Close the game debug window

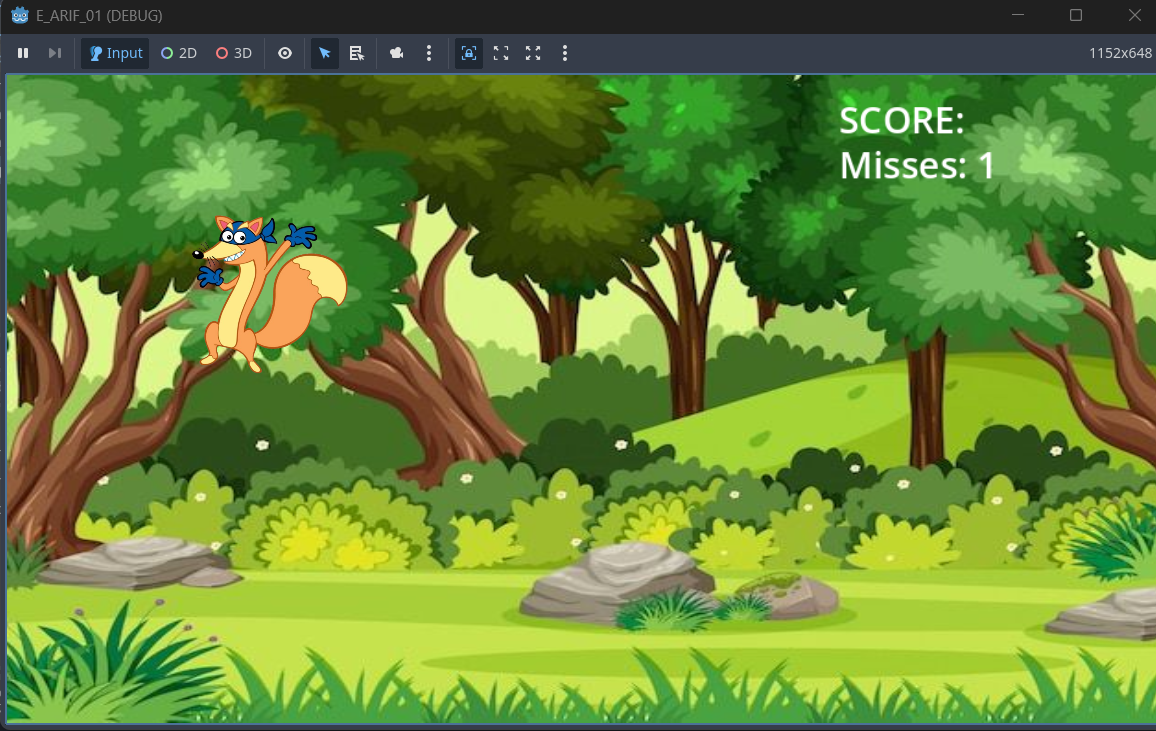click(x=1134, y=15)
